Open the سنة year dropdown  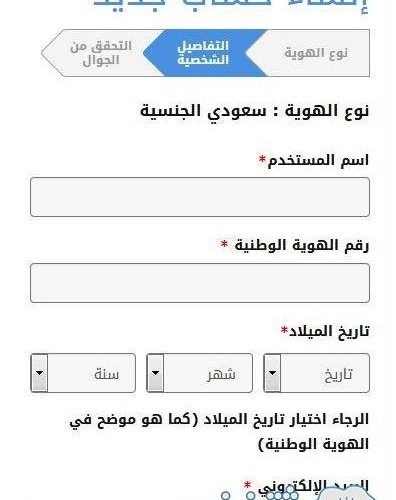pos(83,373)
